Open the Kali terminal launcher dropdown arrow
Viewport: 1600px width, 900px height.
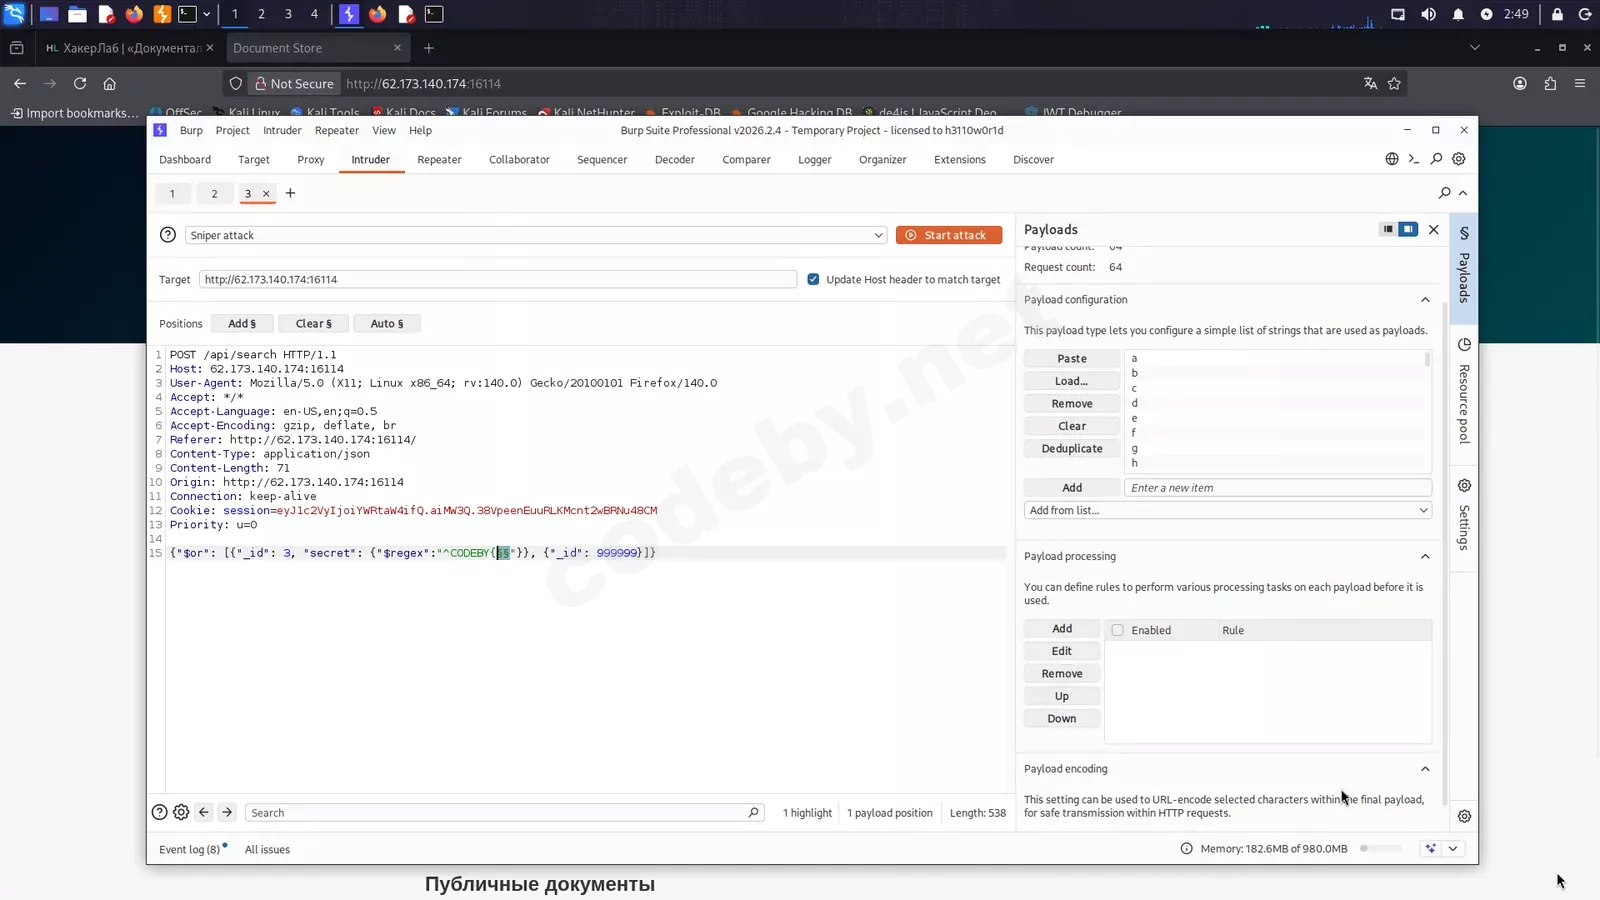(x=206, y=14)
